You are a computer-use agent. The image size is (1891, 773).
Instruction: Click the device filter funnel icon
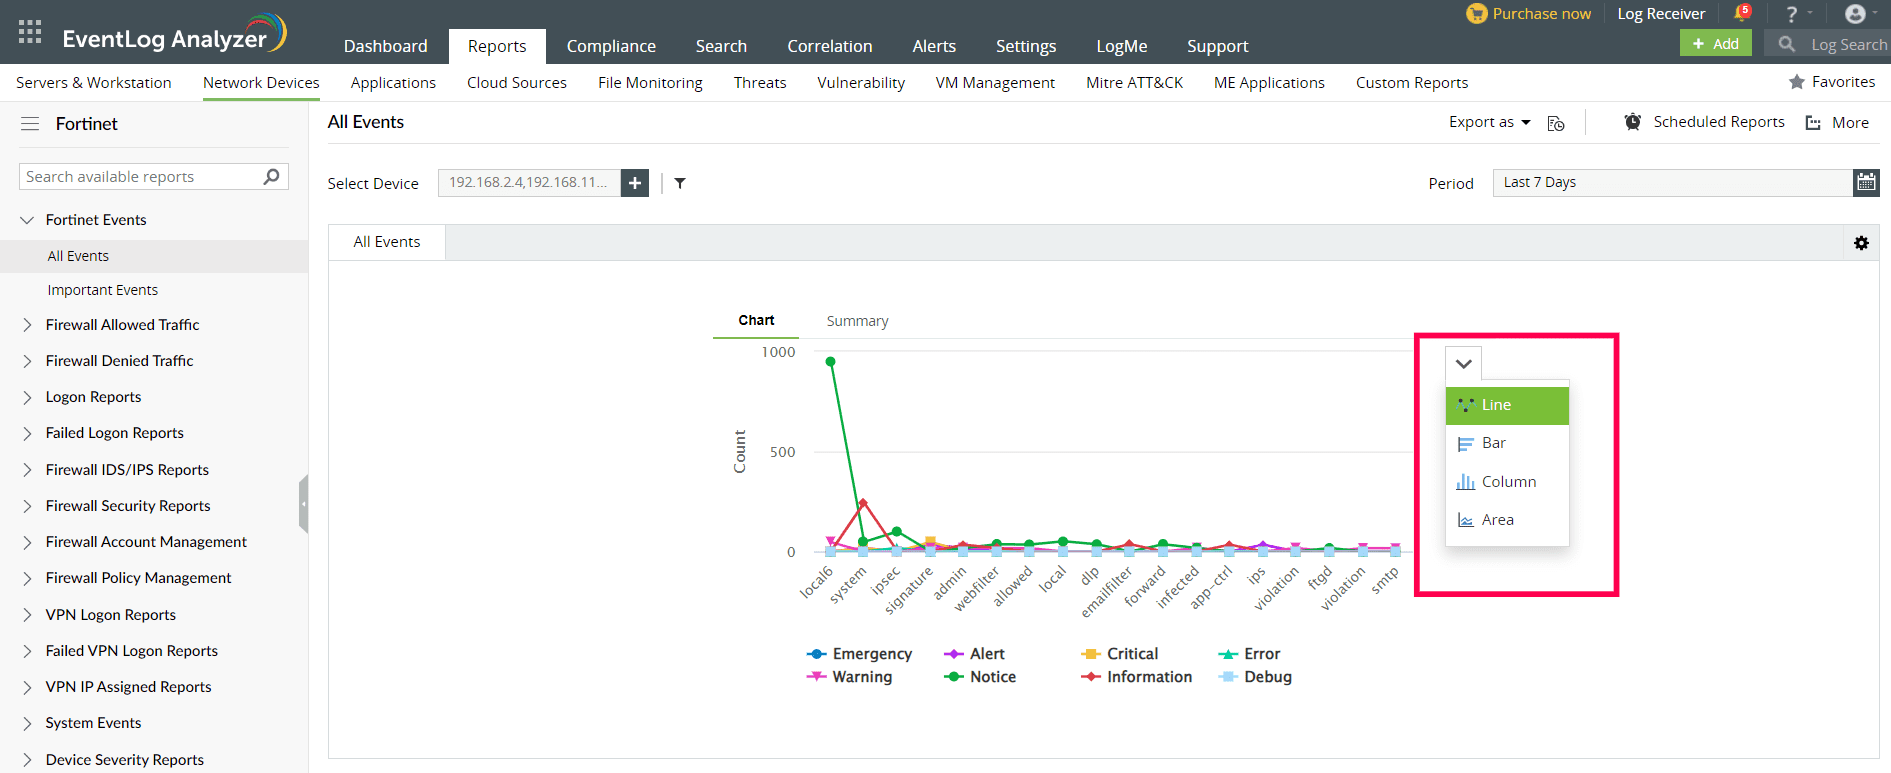[680, 183]
